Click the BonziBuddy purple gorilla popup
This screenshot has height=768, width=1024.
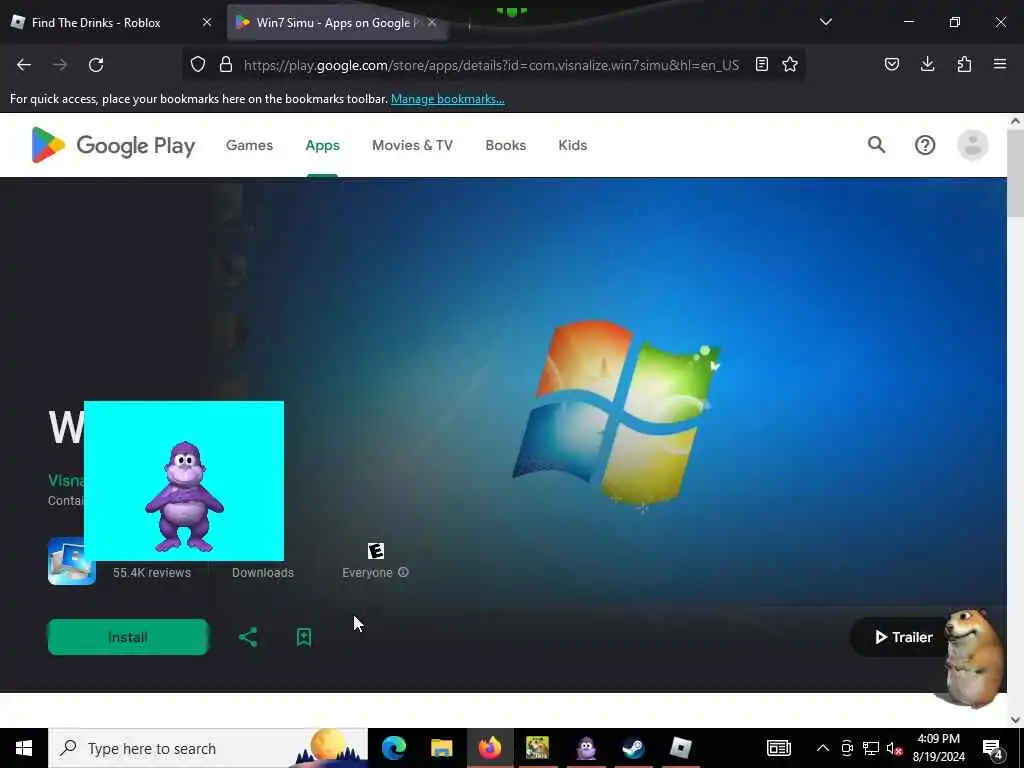click(x=184, y=481)
